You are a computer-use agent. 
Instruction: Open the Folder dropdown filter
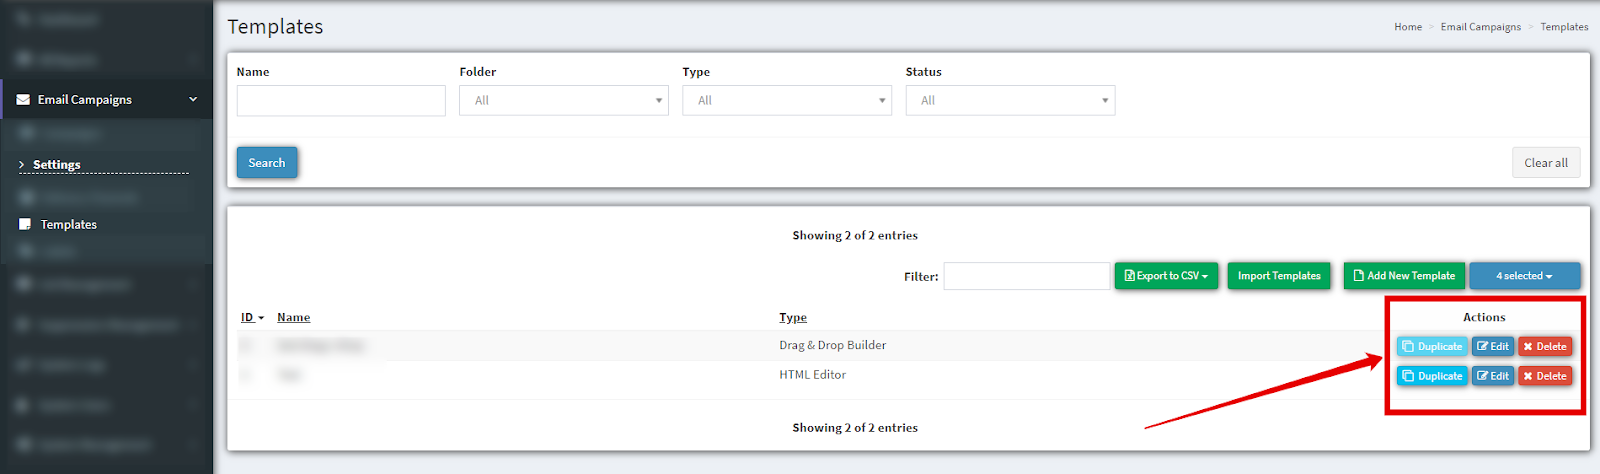[563, 101]
